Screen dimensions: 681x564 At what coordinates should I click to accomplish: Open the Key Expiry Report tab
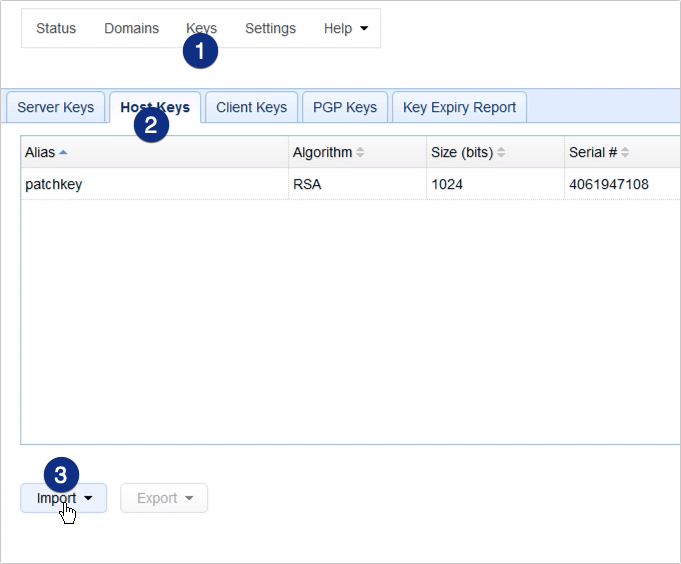point(459,107)
